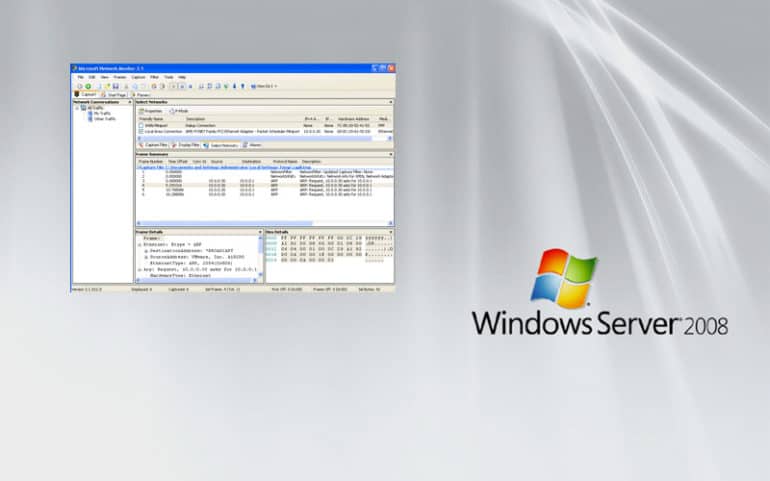Open the File menu
Viewport: 770px width, 481px height.
click(81, 77)
